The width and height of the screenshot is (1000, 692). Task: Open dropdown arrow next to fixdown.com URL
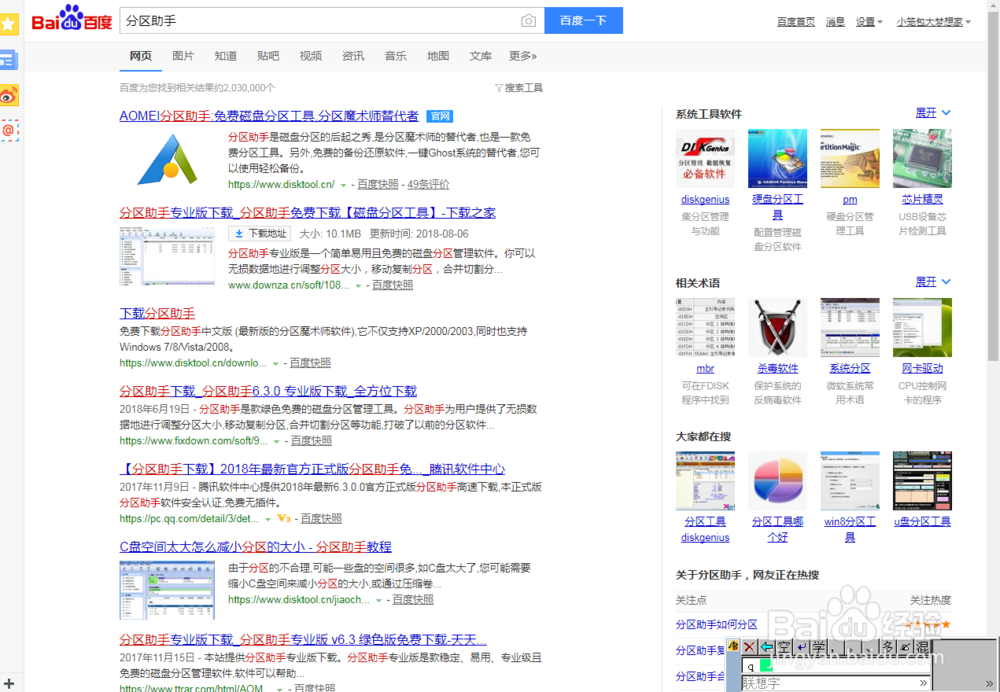pyautogui.click(x=276, y=441)
